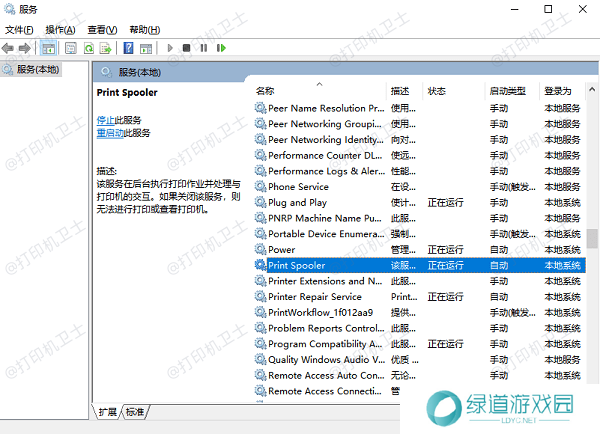
Task: Select the Printer Repair Service row
Action: 419,297
